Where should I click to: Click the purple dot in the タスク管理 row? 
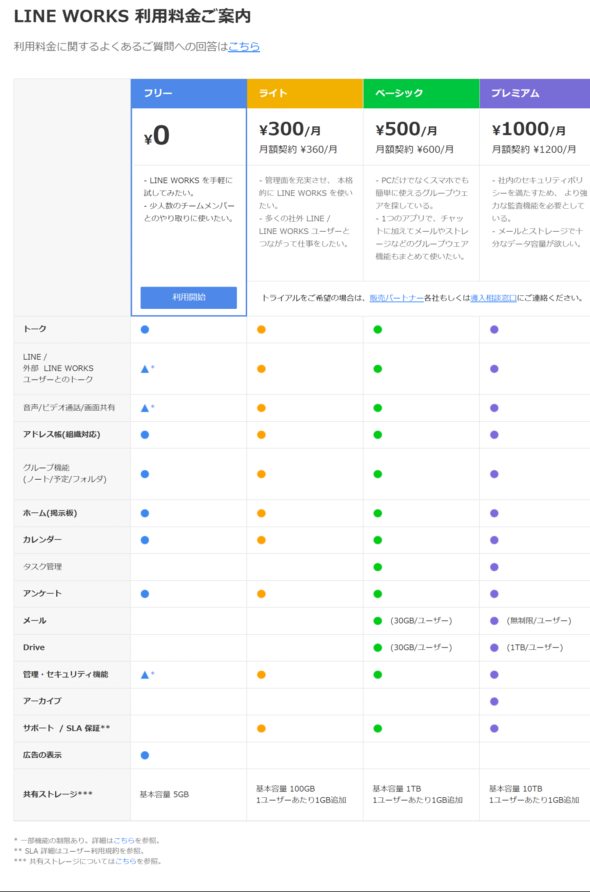(494, 567)
